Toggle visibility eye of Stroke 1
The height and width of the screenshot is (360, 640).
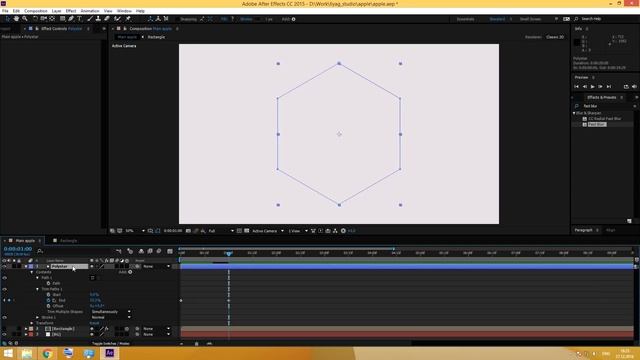coord(4,318)
